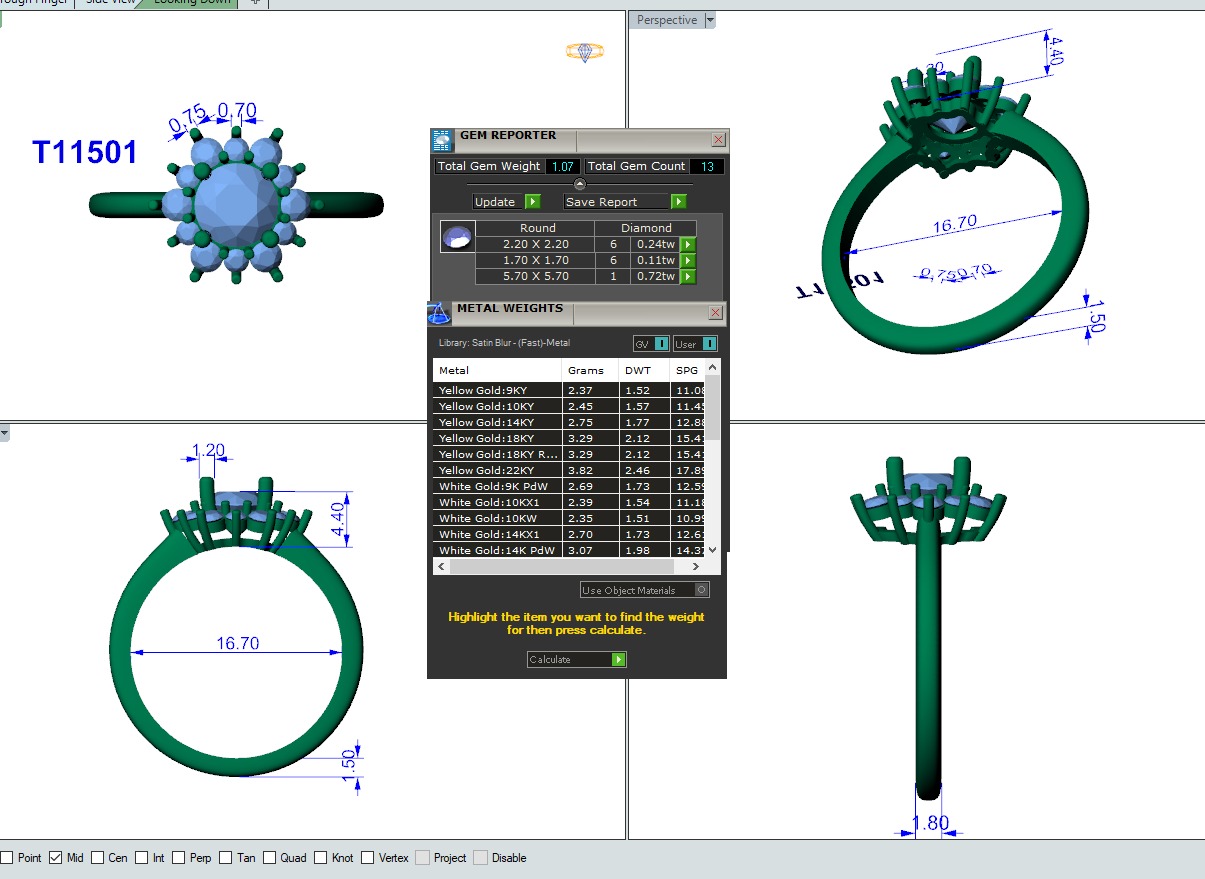Enable the Int osnap checkbox
Screen dimensions: 1205x879
click(142, 858)
